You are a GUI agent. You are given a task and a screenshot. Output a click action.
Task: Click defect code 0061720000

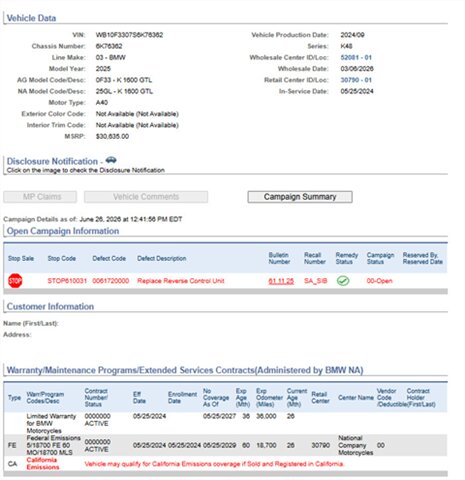tap(111, 281)
